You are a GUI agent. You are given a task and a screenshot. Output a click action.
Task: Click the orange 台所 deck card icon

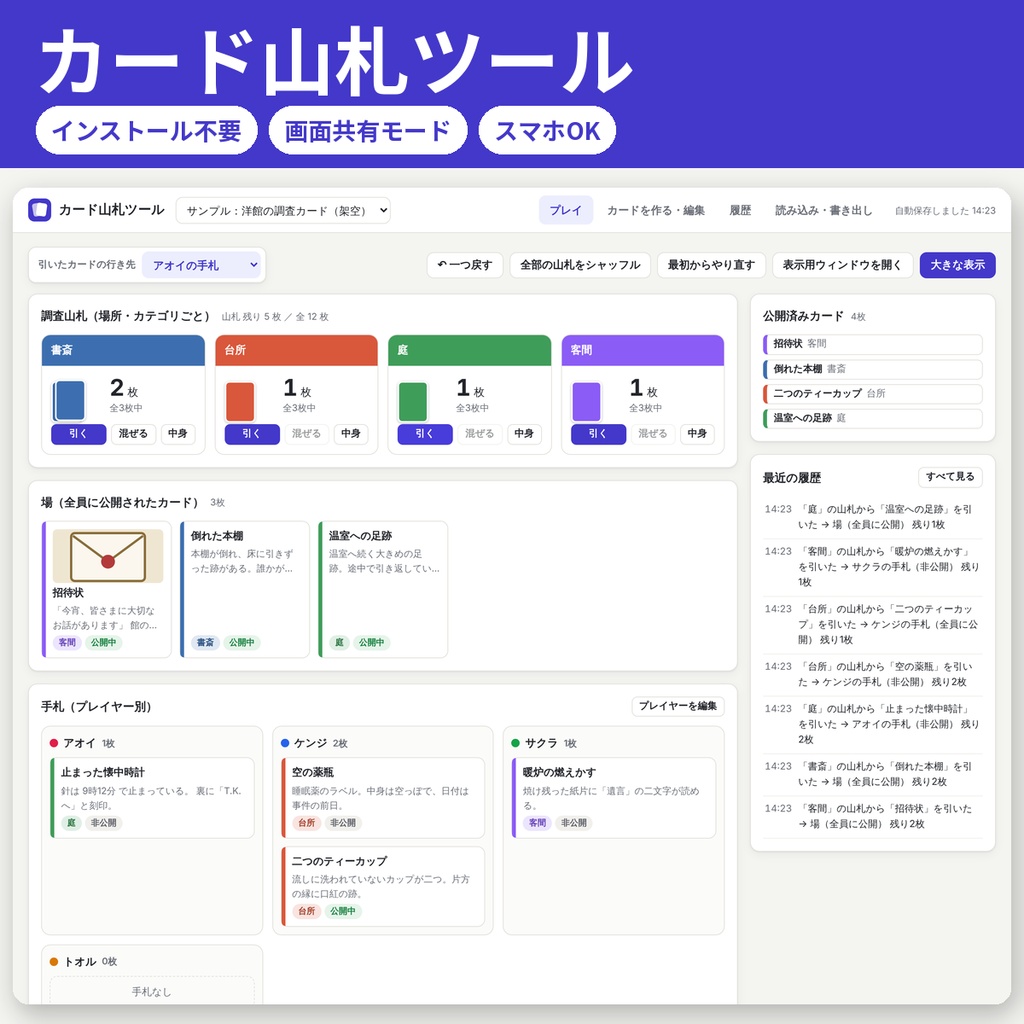240,401
